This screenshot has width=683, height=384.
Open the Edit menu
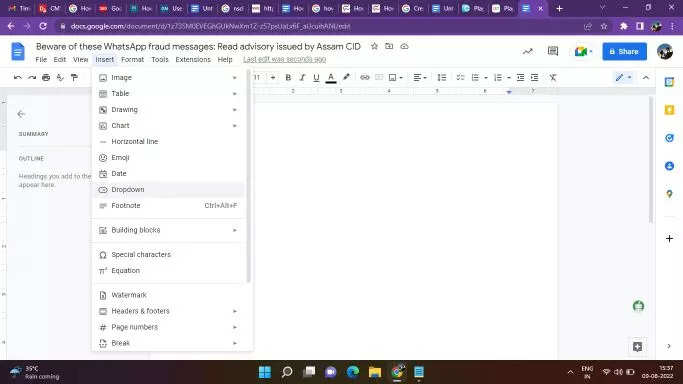(x=60, y=59)
